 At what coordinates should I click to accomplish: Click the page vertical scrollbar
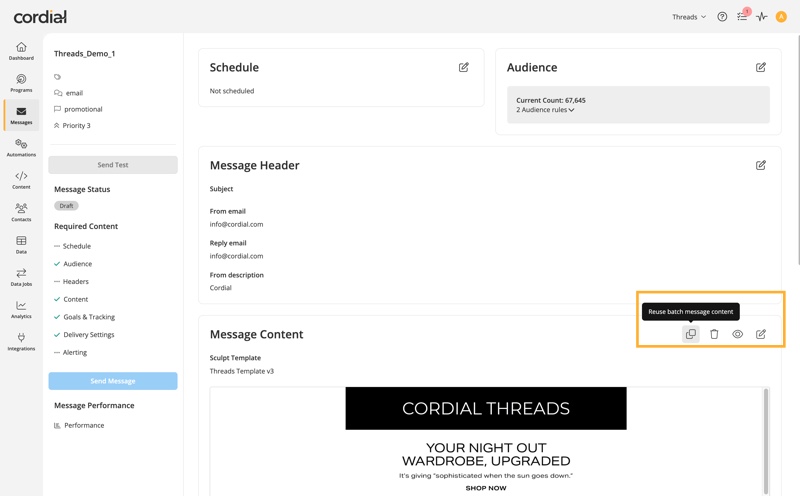click(798, 148)
